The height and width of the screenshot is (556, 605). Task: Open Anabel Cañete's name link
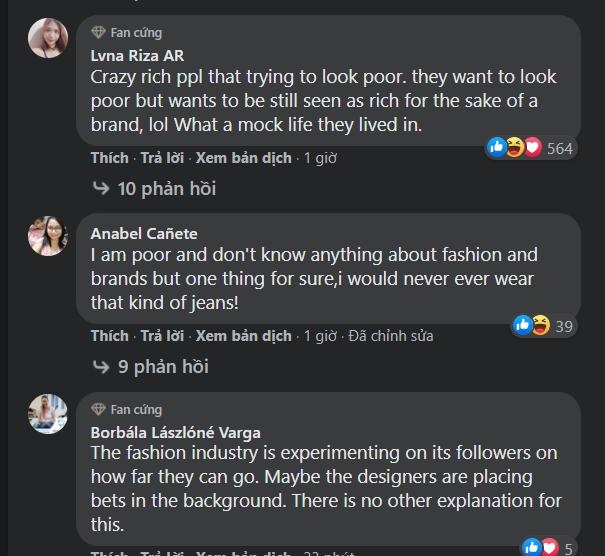[144, 233]
